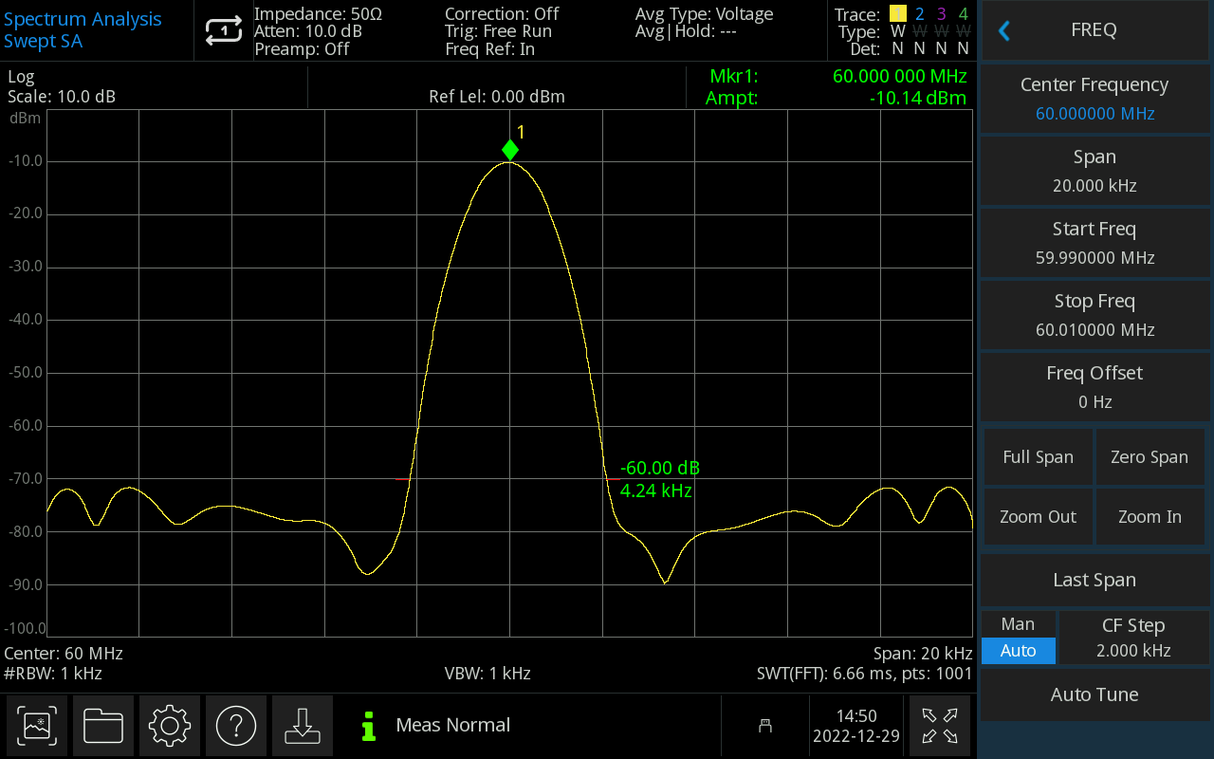Image resolution: width=1214 pixels, height=759 pixels.
Task: Click the screen capture icon
Action: coord(36,726)
